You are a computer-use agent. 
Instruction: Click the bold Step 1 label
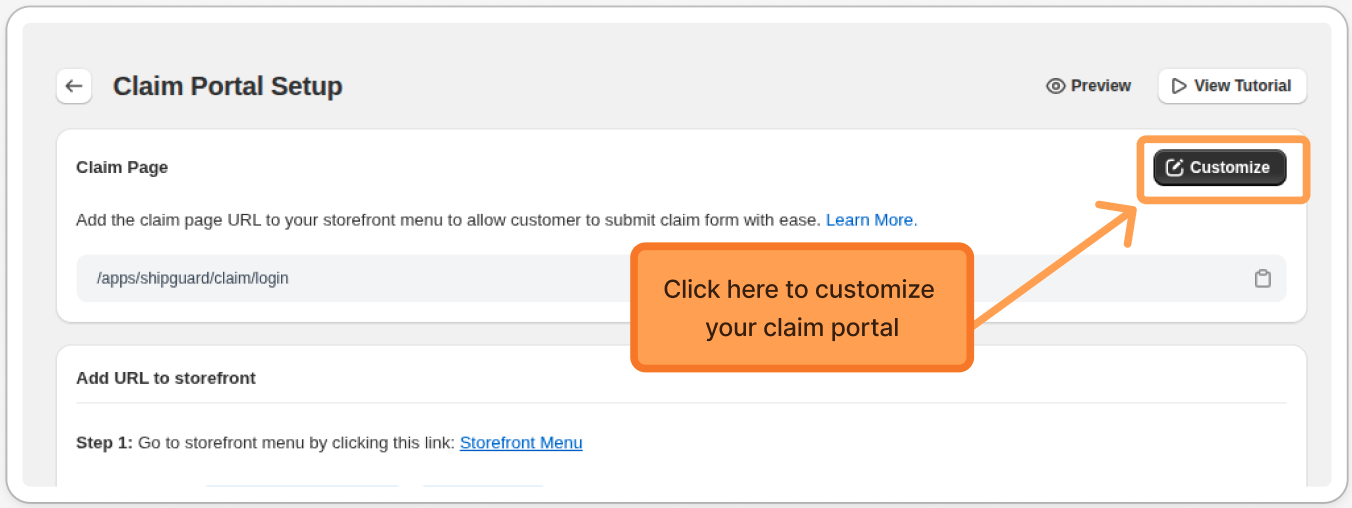coord(104,442)
